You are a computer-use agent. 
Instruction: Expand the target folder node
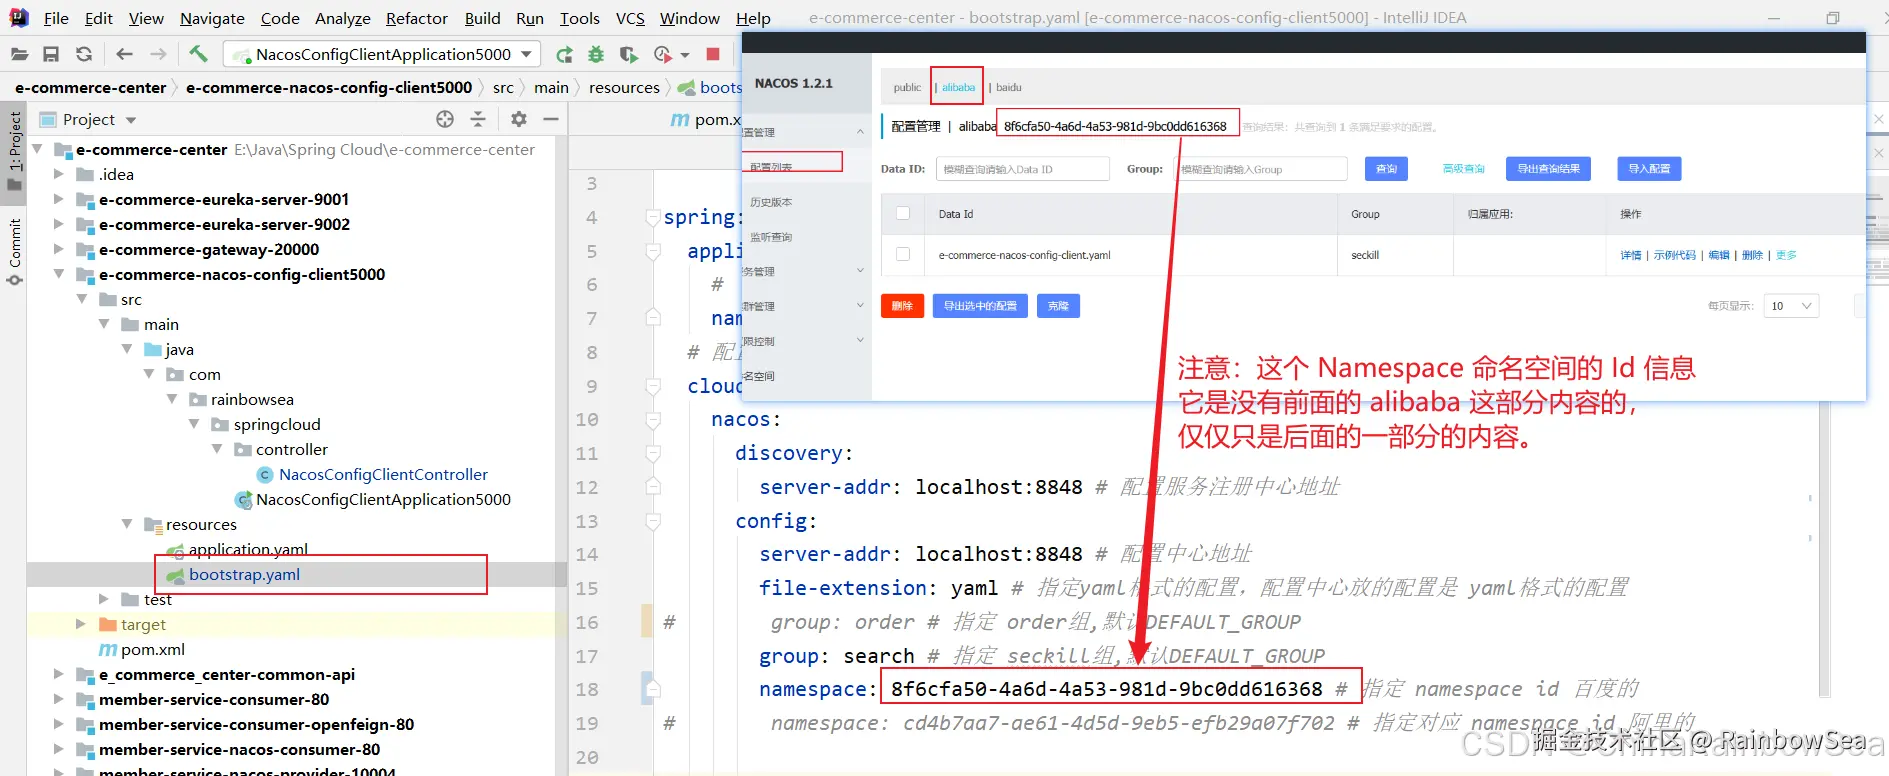pos(81,624)
